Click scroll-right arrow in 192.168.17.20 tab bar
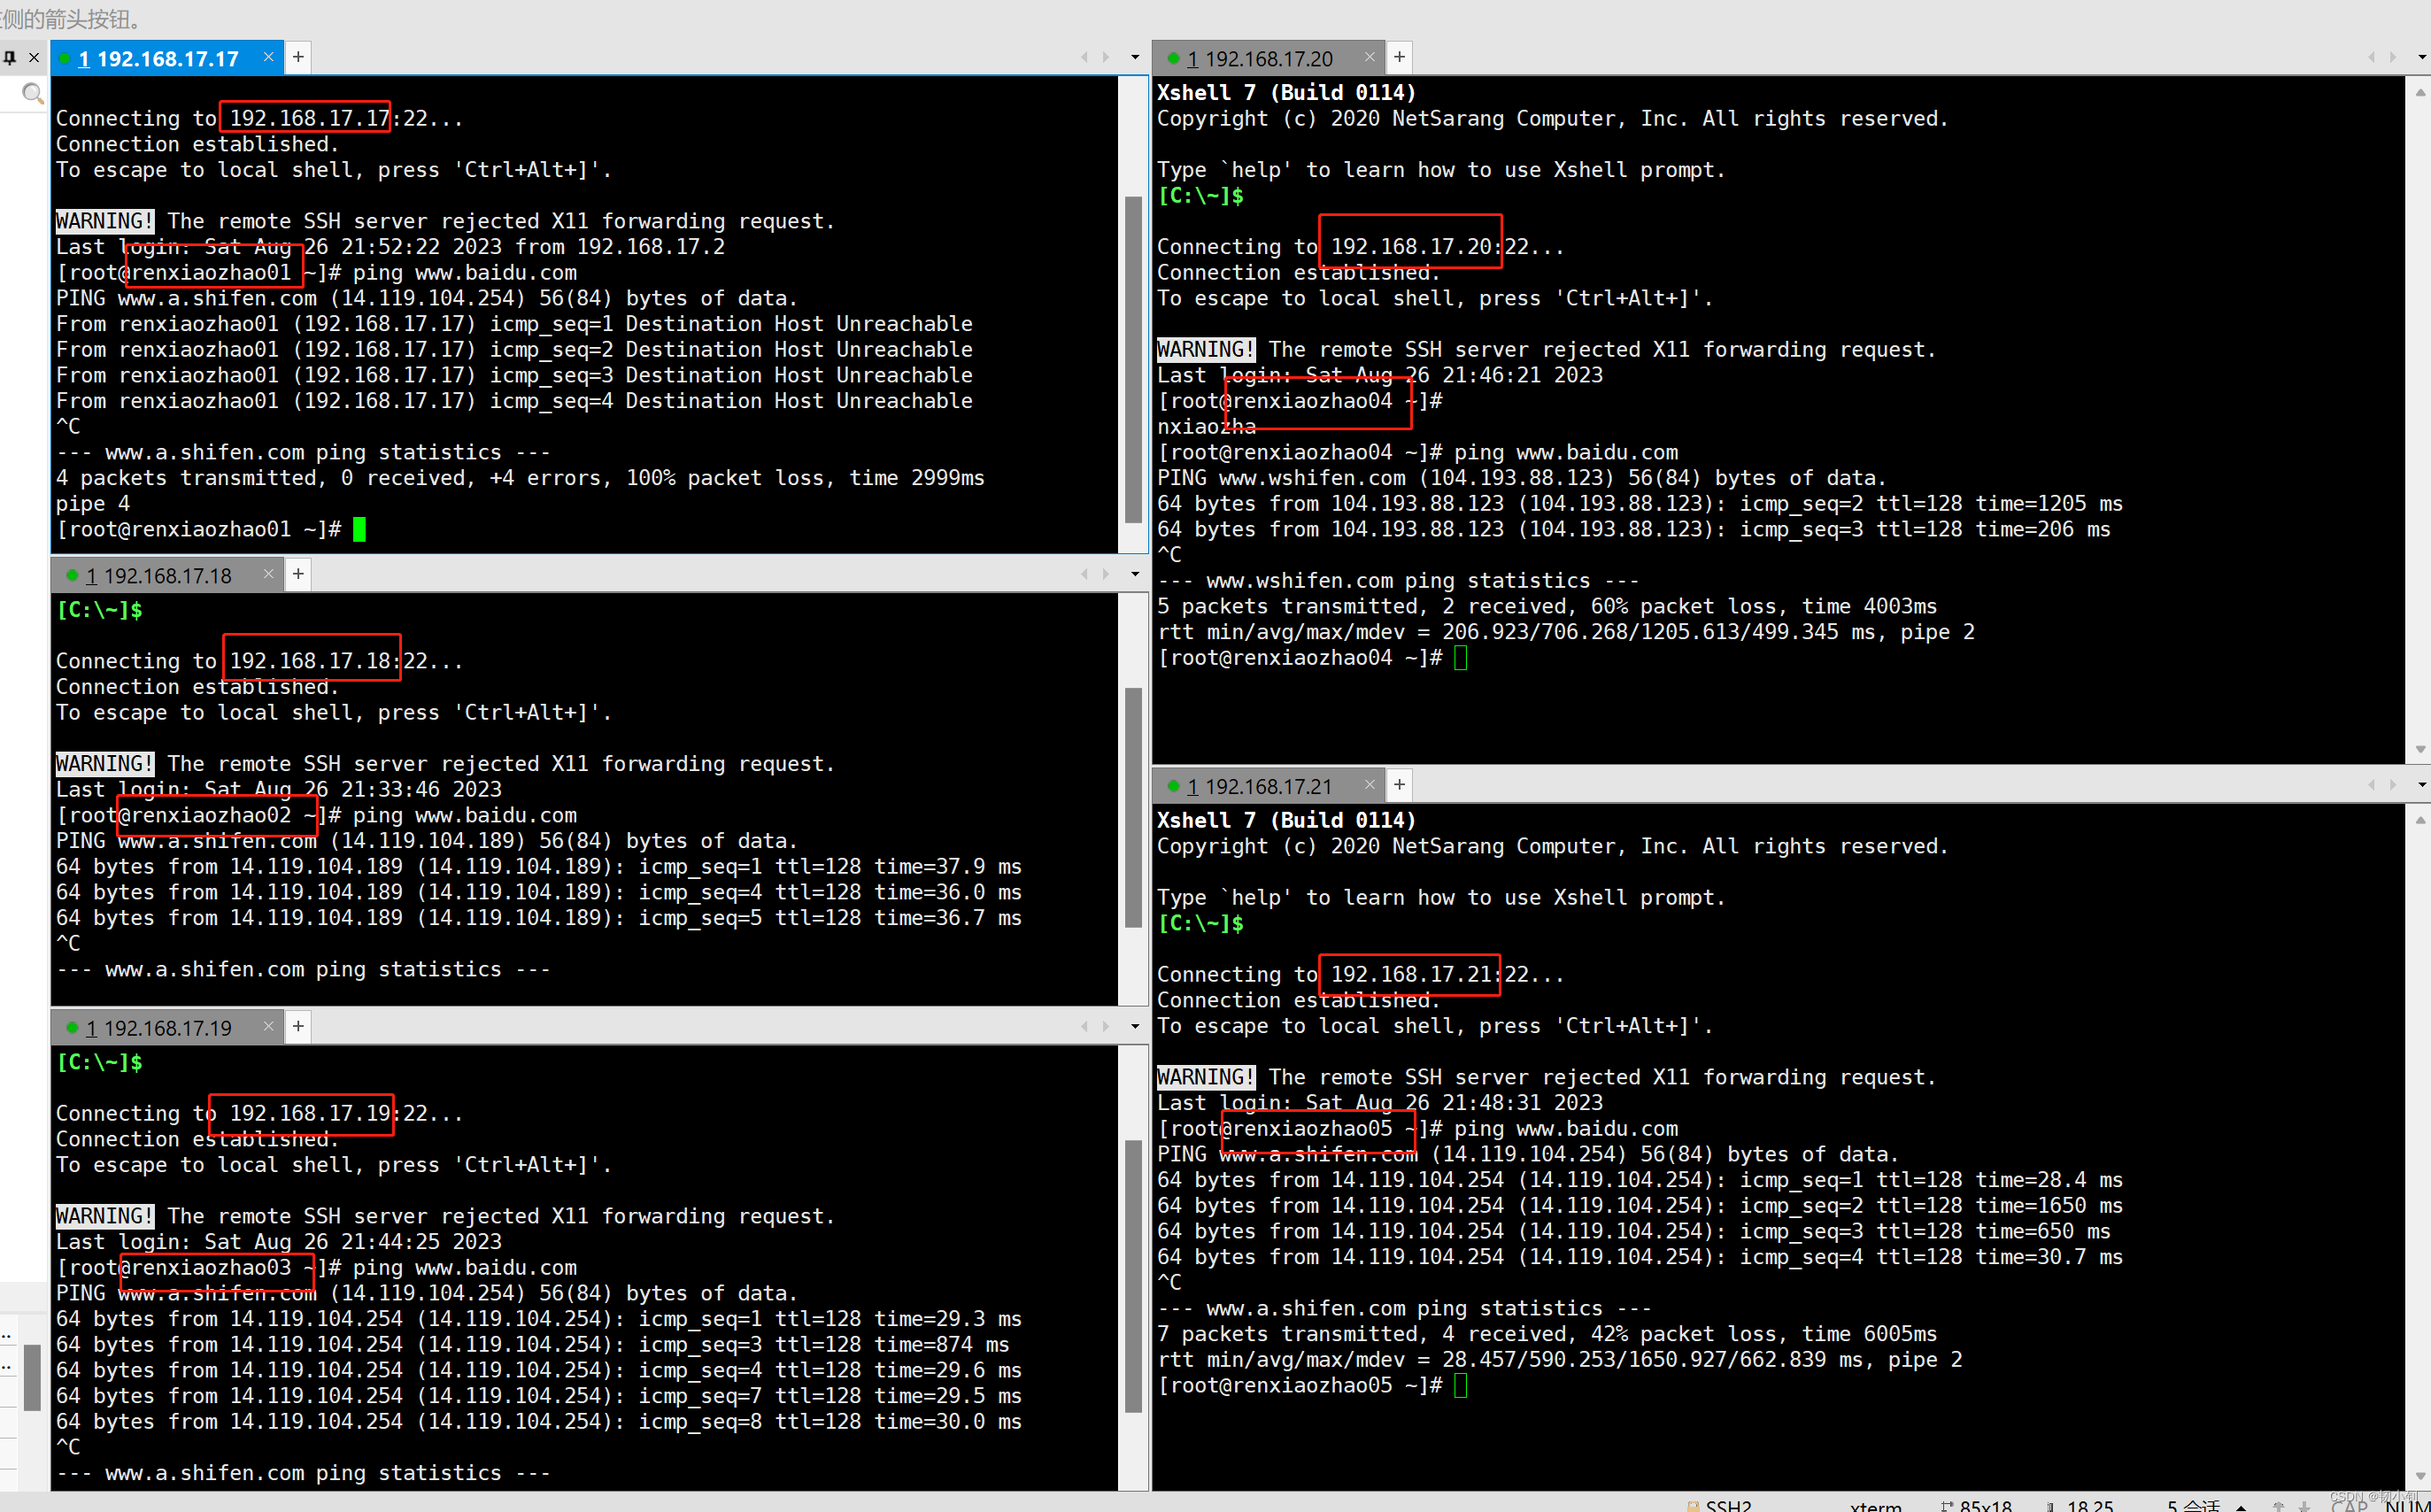The image size is (2431, 1512). click(x=2393, y=58)
